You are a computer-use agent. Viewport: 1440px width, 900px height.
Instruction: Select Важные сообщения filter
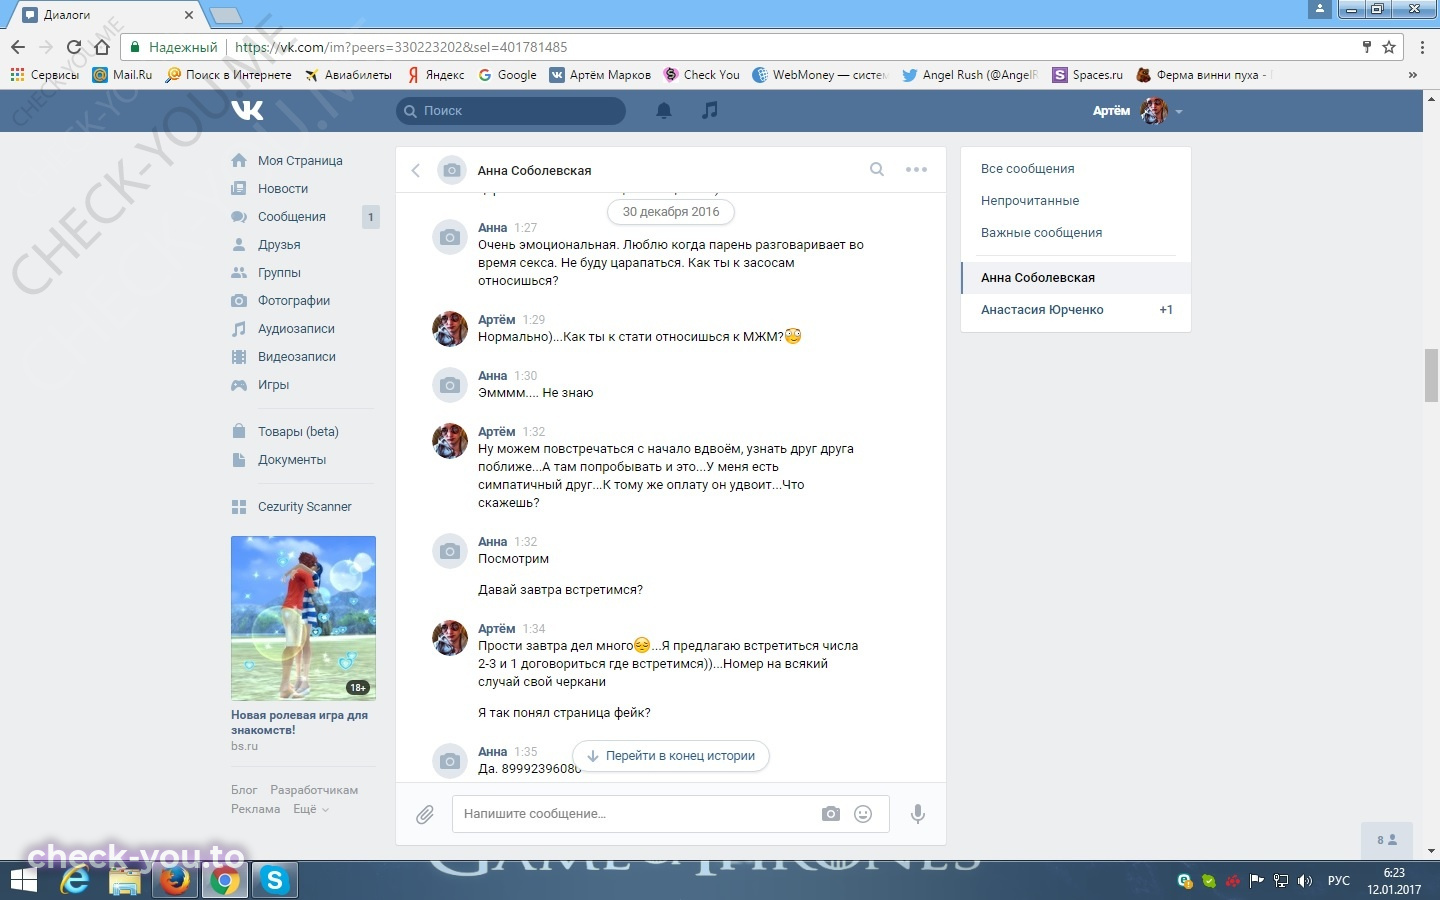[1041, 232]
